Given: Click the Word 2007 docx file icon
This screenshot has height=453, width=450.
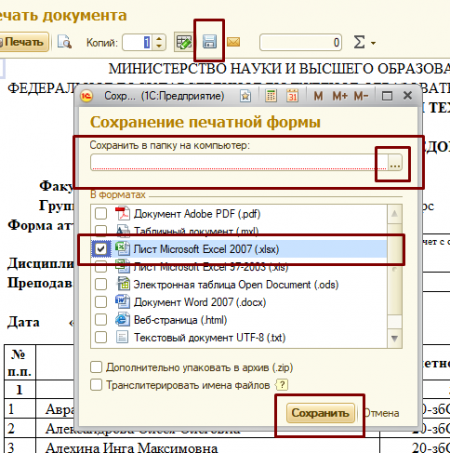Looking at the screenshot, I should click(122, 302).
